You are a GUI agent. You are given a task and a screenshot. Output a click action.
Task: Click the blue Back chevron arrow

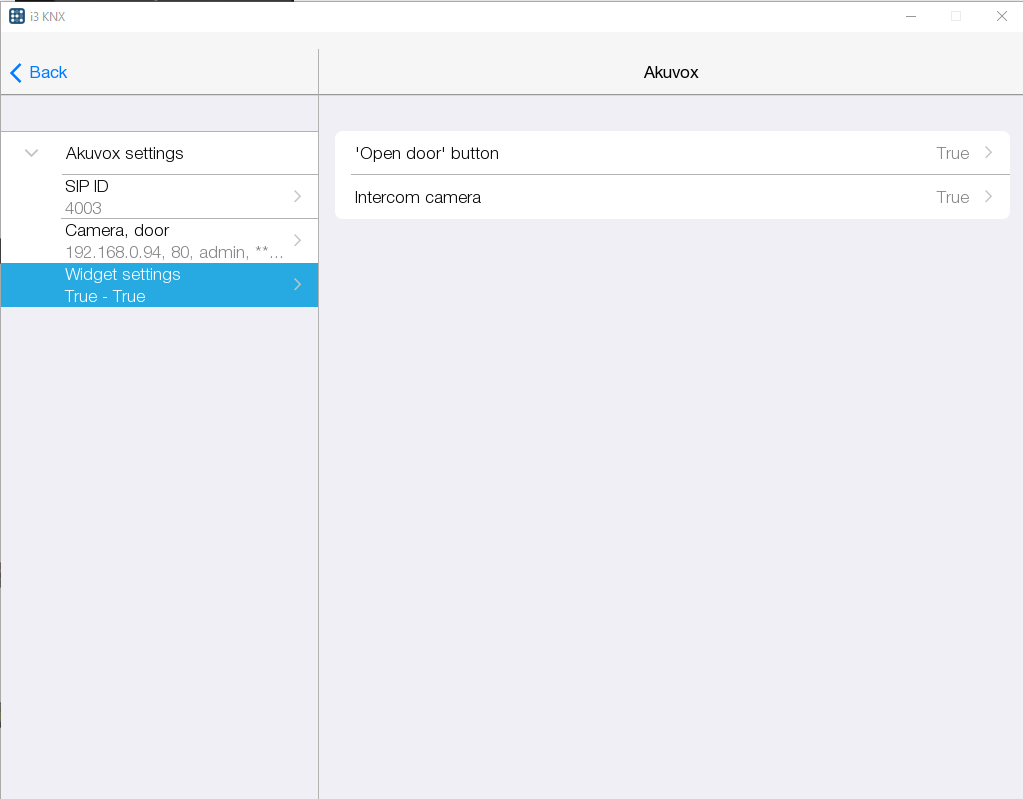click(x=16, y=72)
